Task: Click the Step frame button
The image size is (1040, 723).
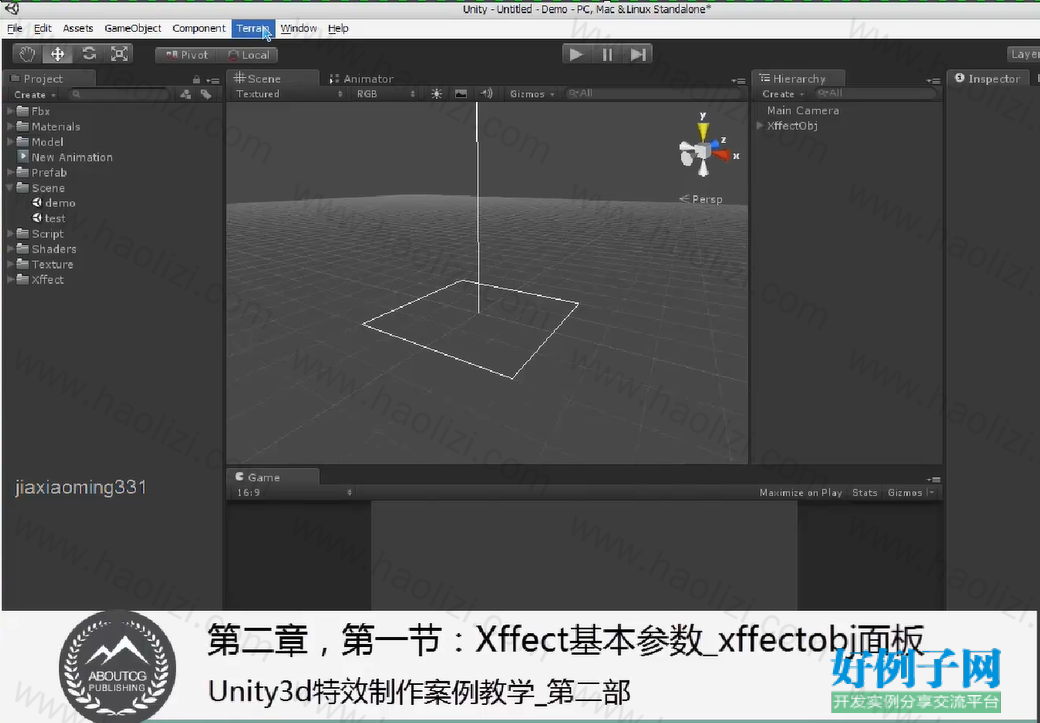Action: (638, 54)
